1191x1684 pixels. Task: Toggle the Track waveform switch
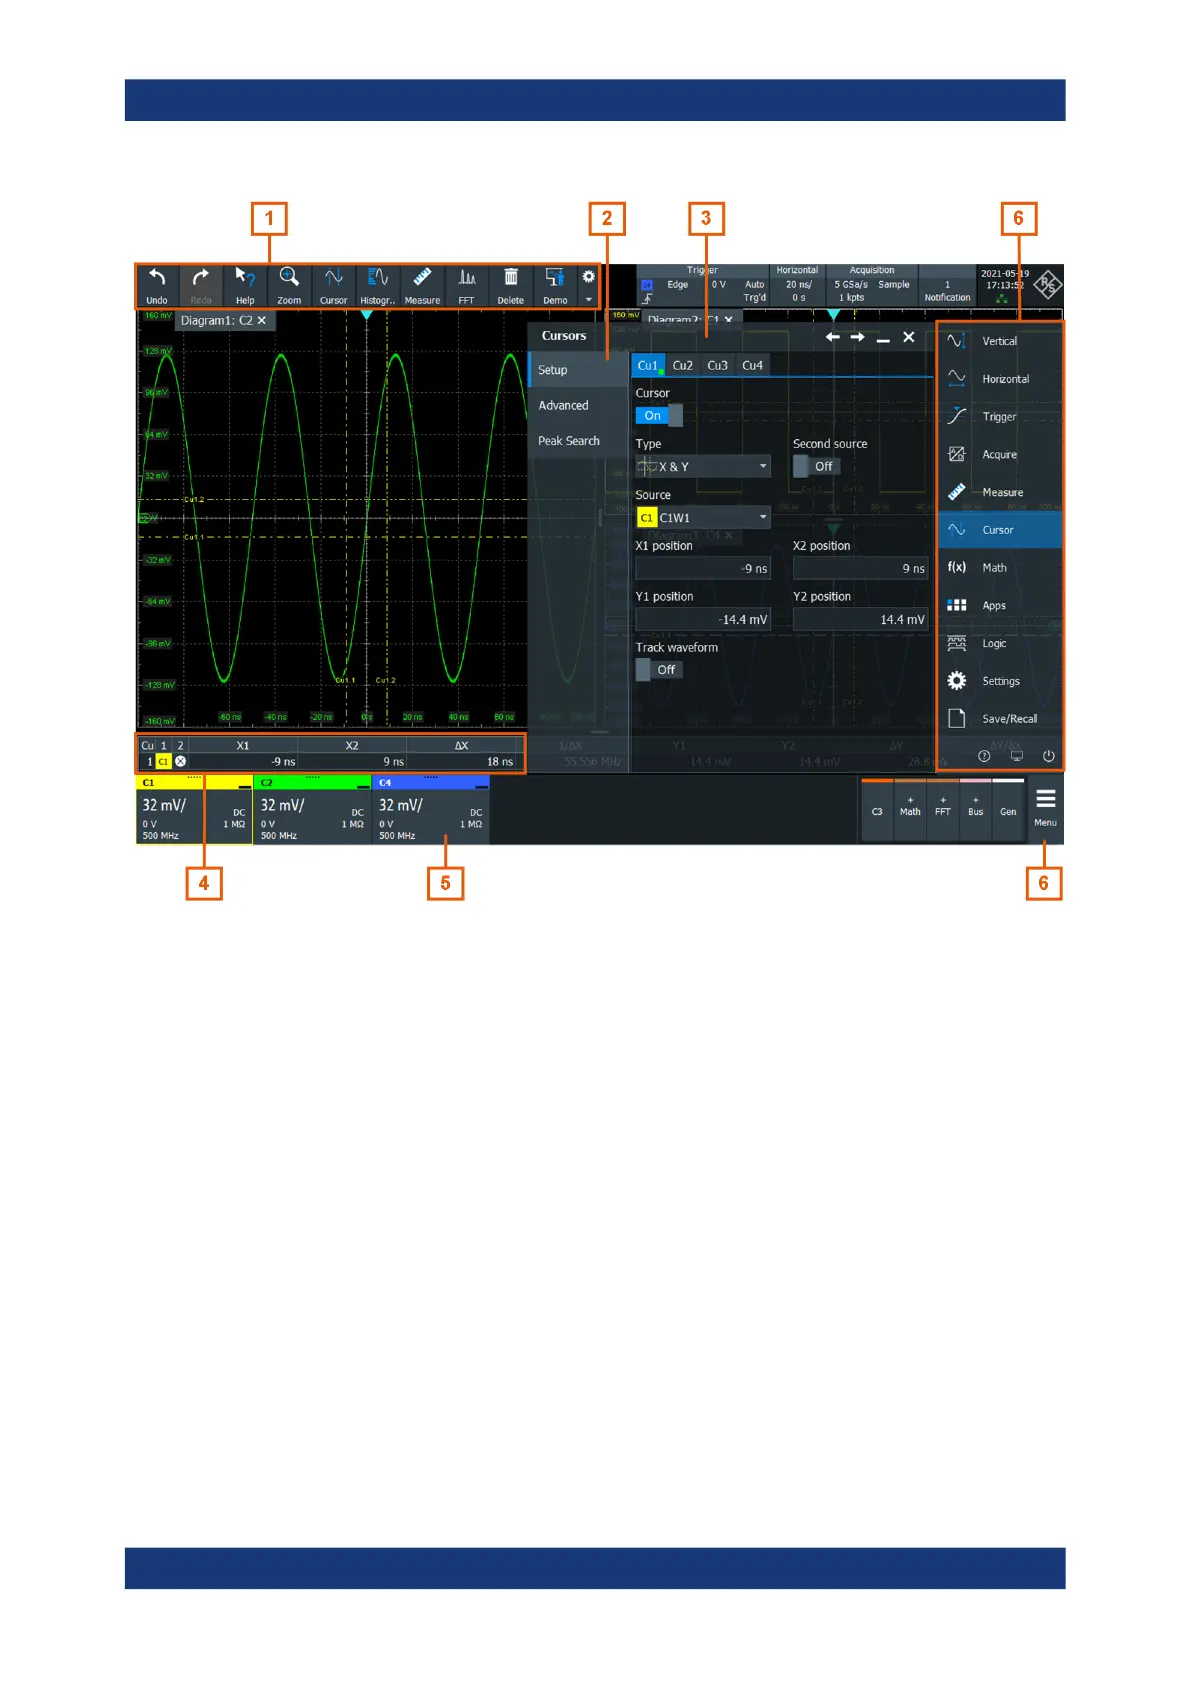point(660,670)
